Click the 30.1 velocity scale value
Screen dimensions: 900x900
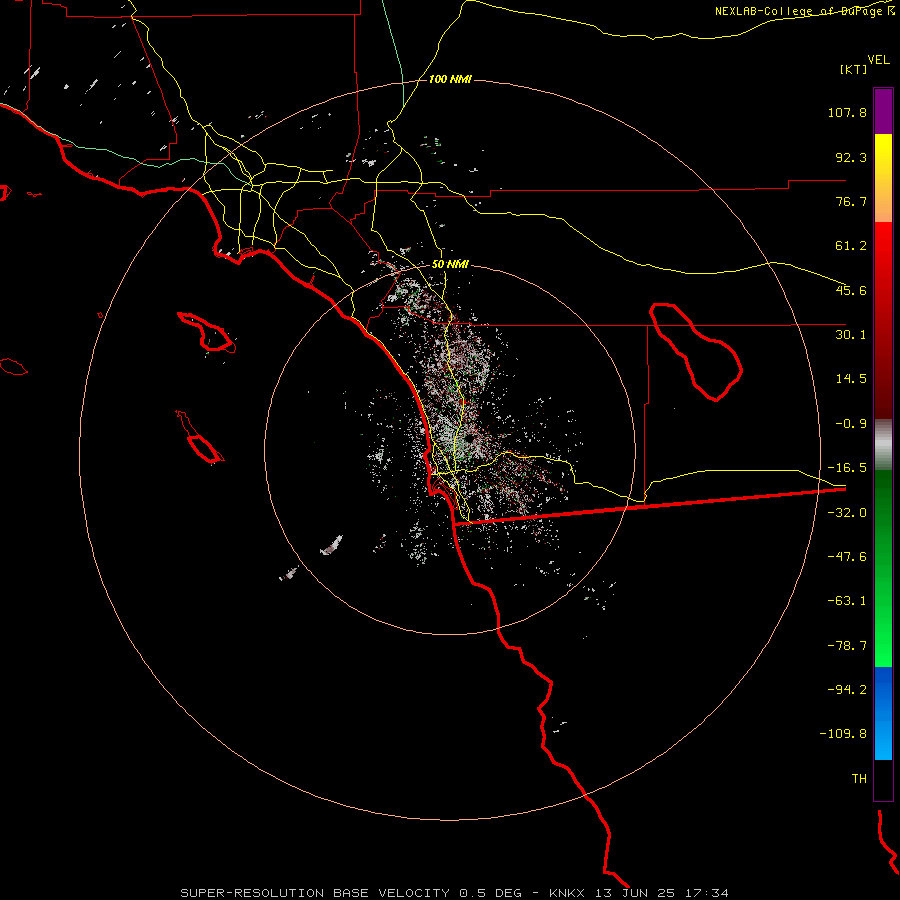851,335
